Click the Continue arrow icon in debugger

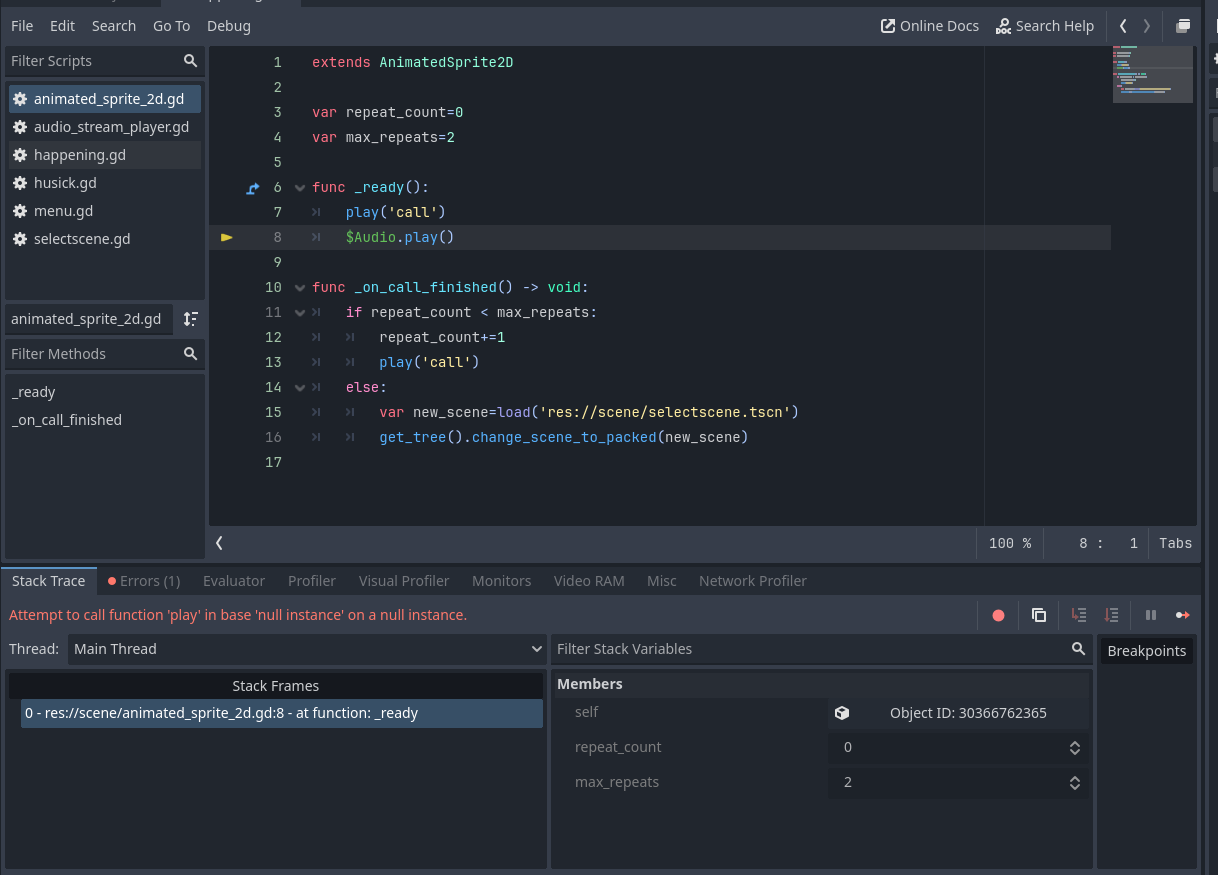(1183, 615)
